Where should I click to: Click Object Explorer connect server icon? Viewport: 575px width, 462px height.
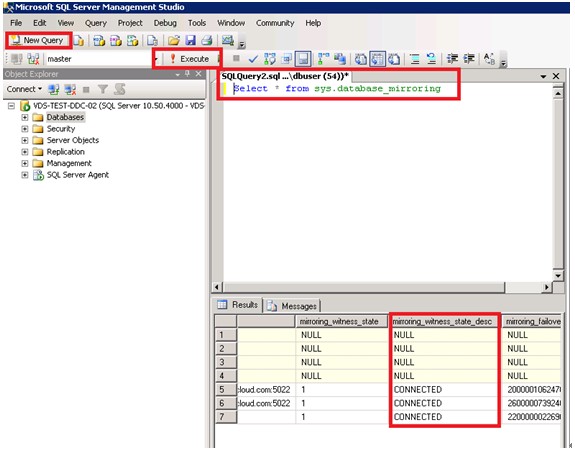tap(54, 89)
